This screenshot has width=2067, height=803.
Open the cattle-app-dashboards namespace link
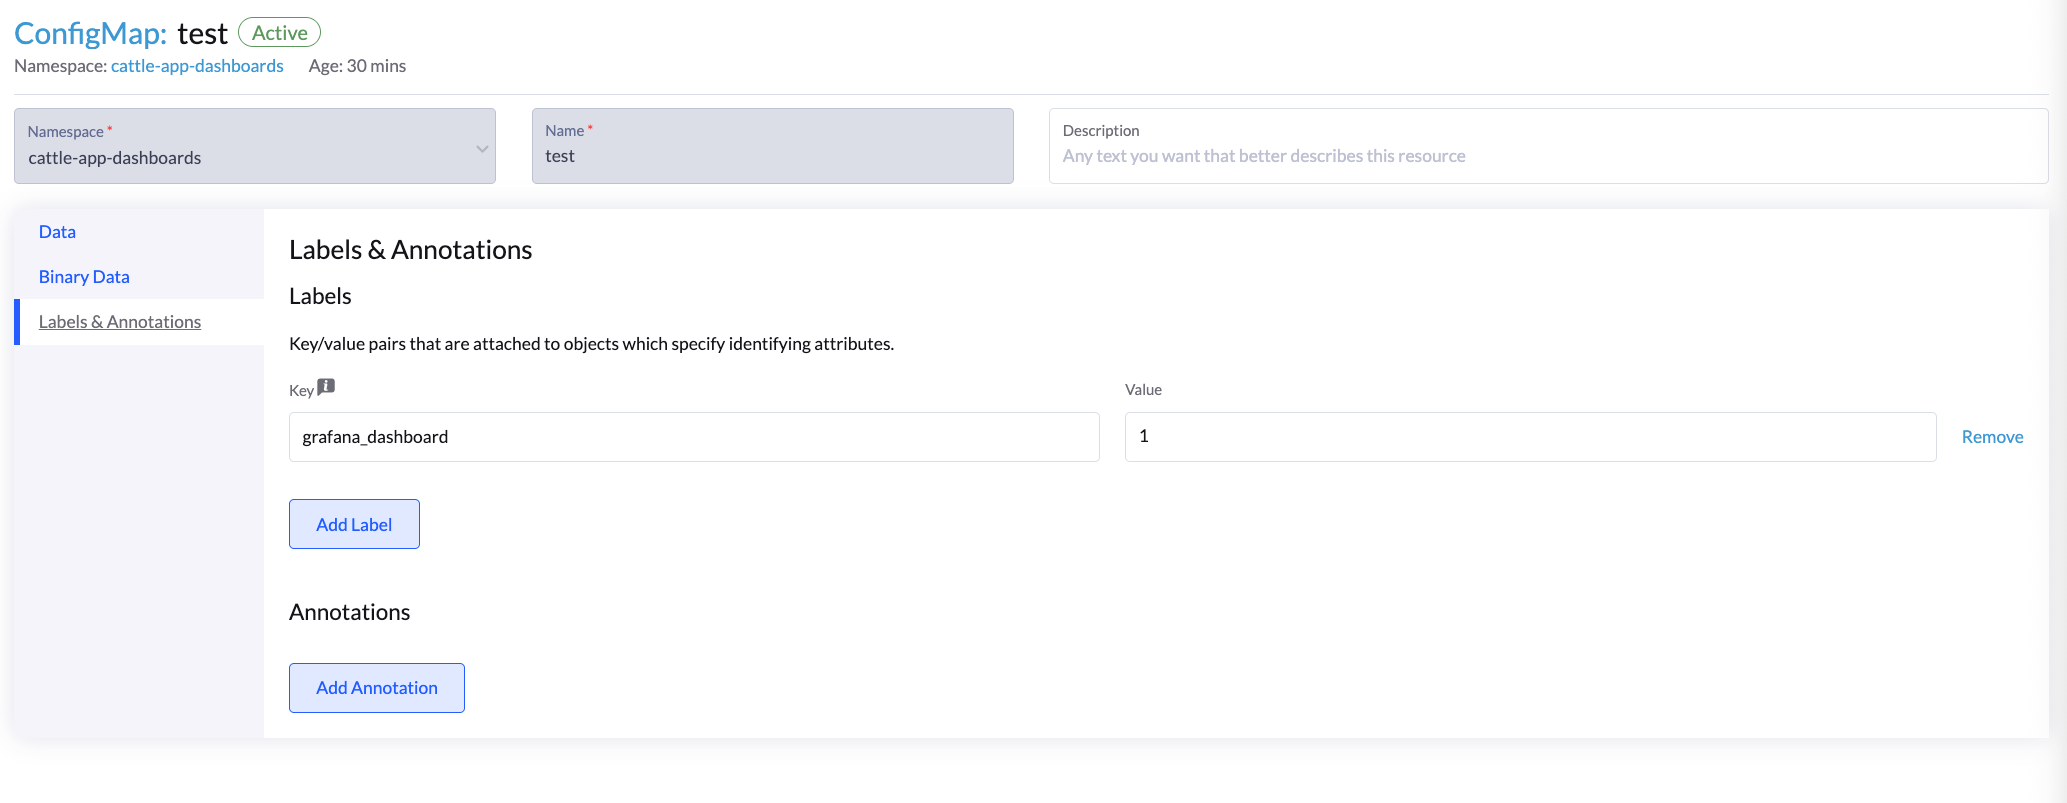197,66
